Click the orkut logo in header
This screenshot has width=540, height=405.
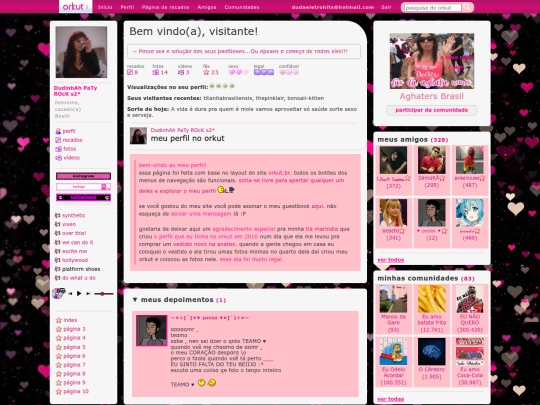click(75, 7)
